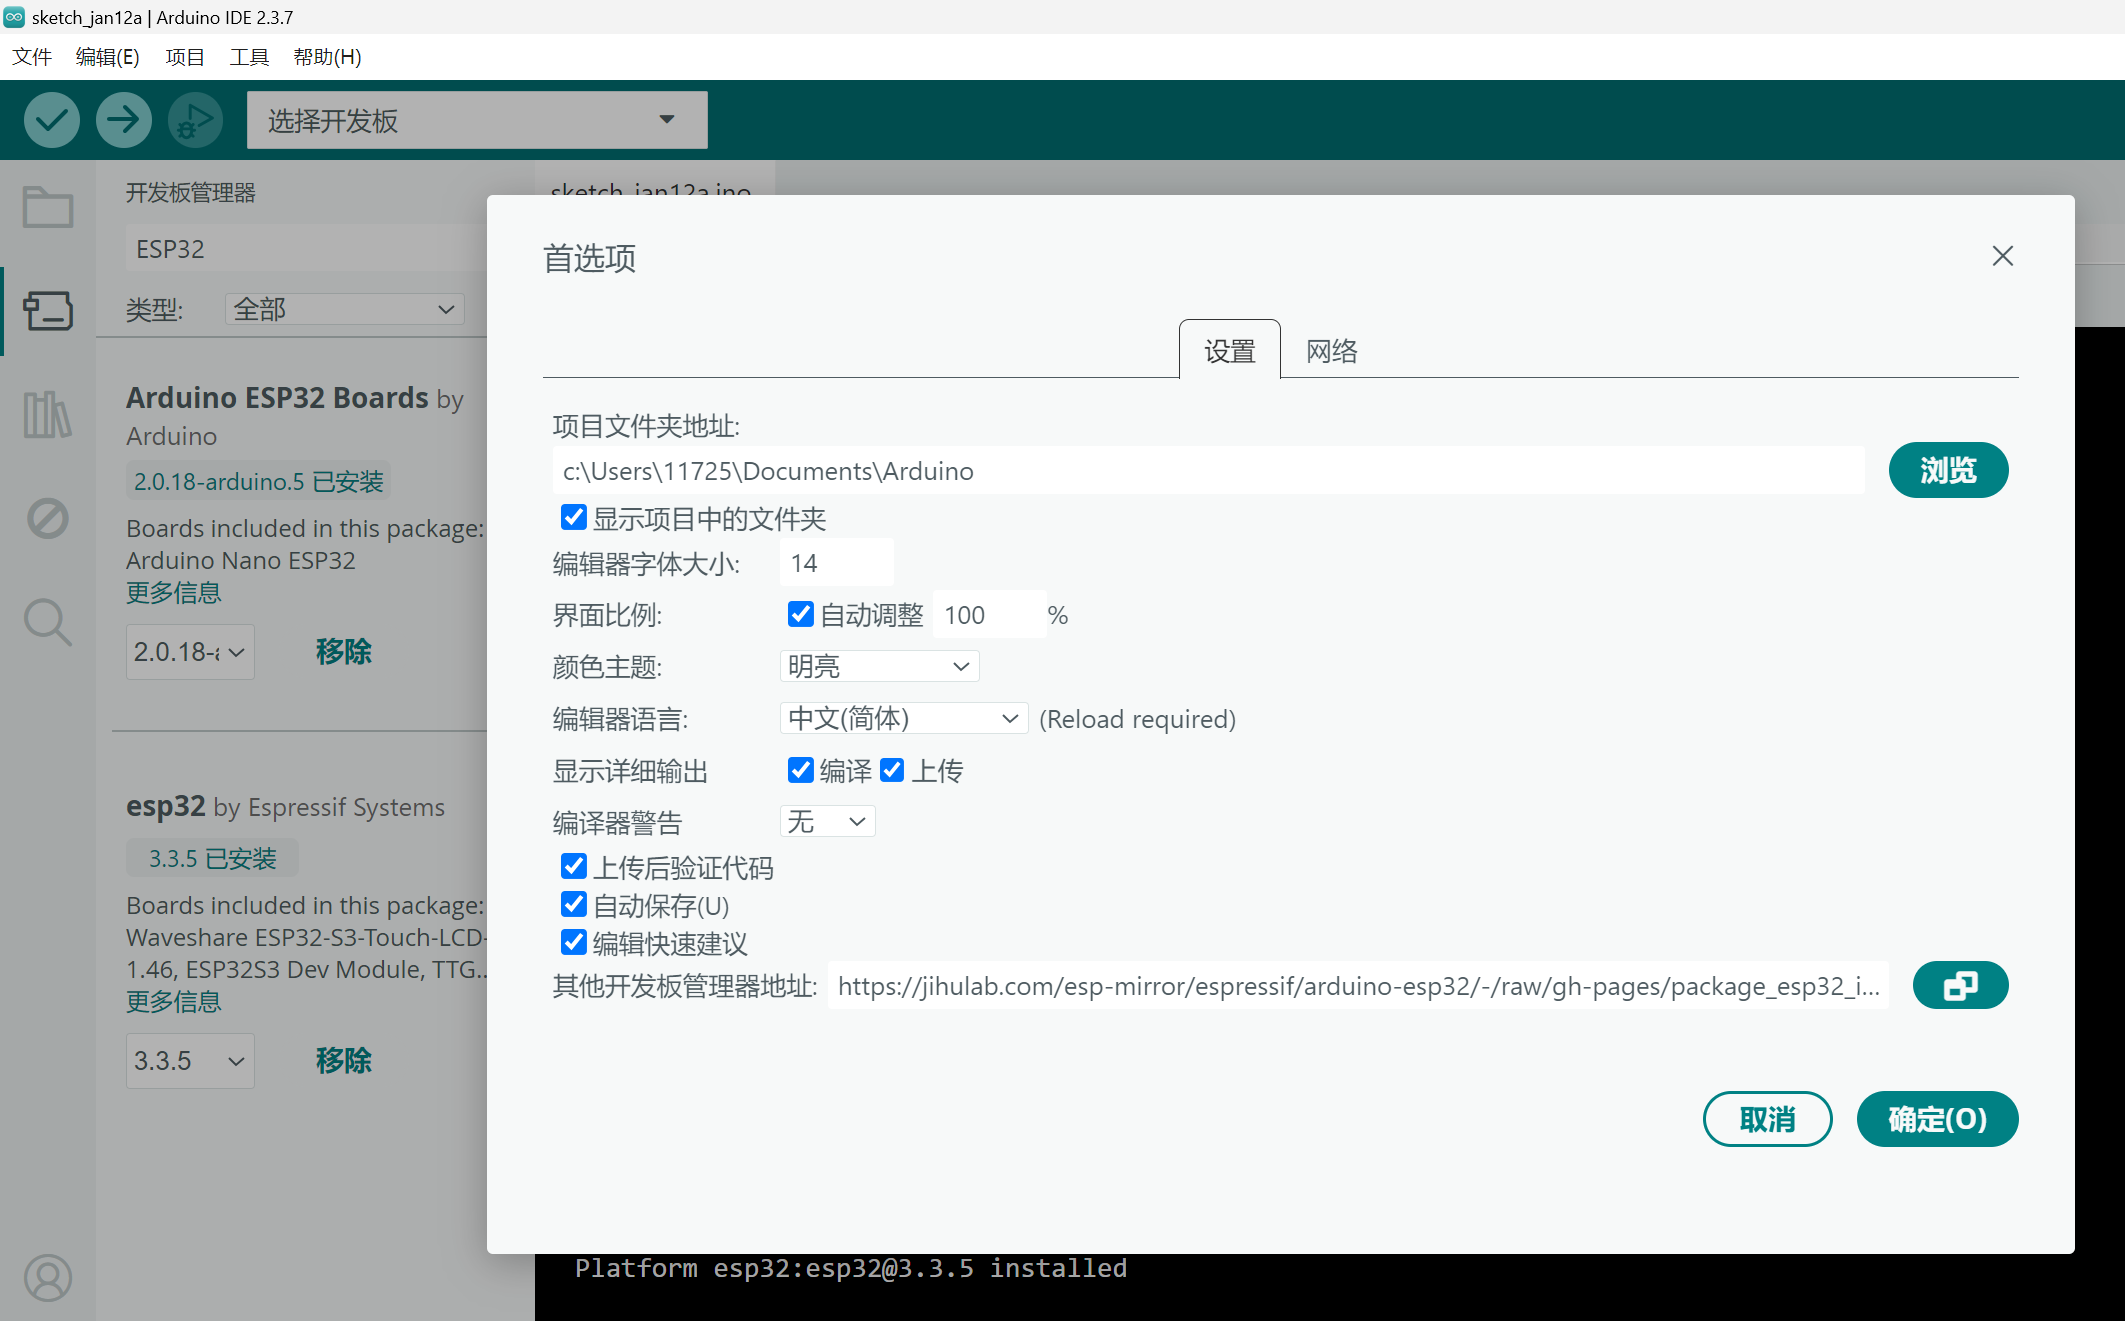Screen dimensions: 2125x1321
Task: Click the 取消 cancel button
Action: pos(1767,1119)
